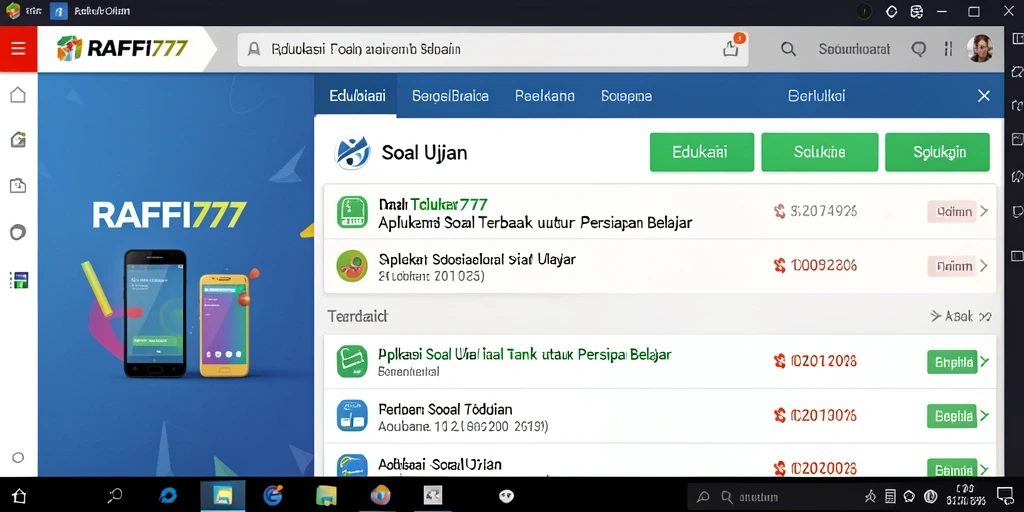Click green button on Persipa Belajar row
Image resolution: width=1024 pixels, height=512 pixels.
[x=952, y=362]
